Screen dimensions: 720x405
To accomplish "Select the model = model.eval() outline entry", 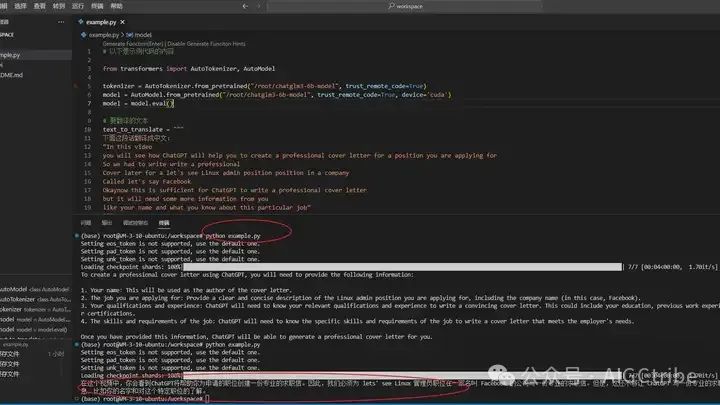I will 35,330.
